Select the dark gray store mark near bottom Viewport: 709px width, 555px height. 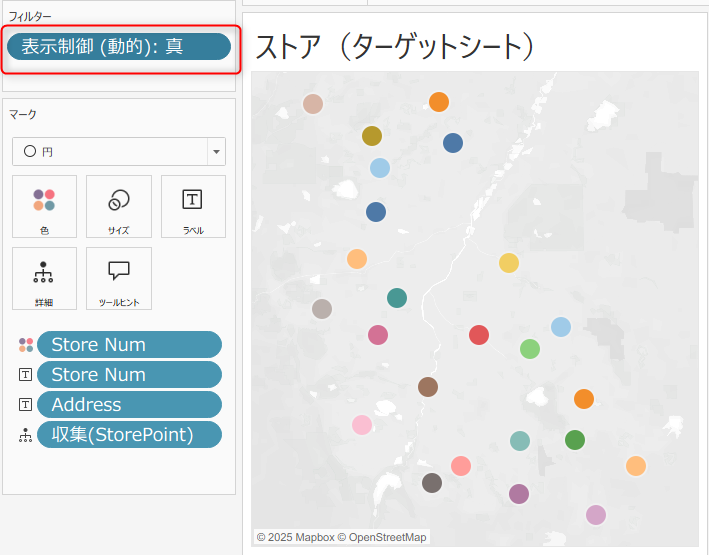pos(432,483)
